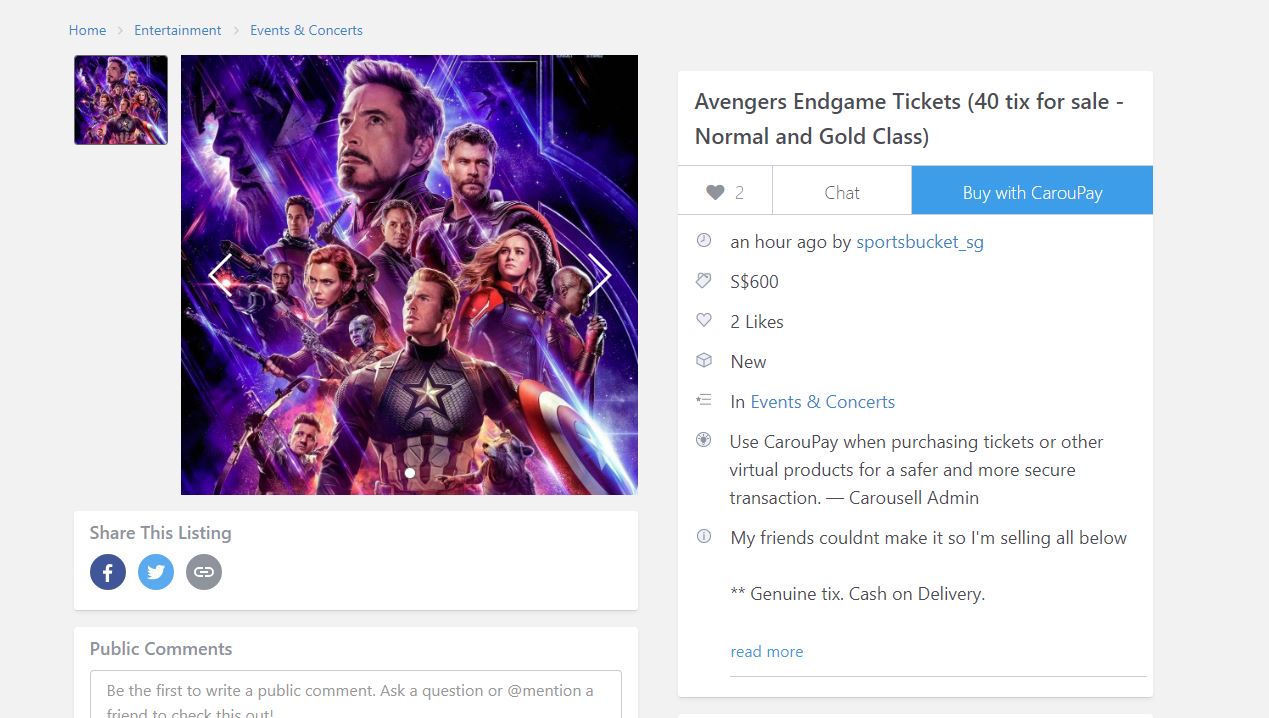Viewport: 1269px width, 718px height.
Task: Share listing via Twitter icon
Action: [156, 572]
